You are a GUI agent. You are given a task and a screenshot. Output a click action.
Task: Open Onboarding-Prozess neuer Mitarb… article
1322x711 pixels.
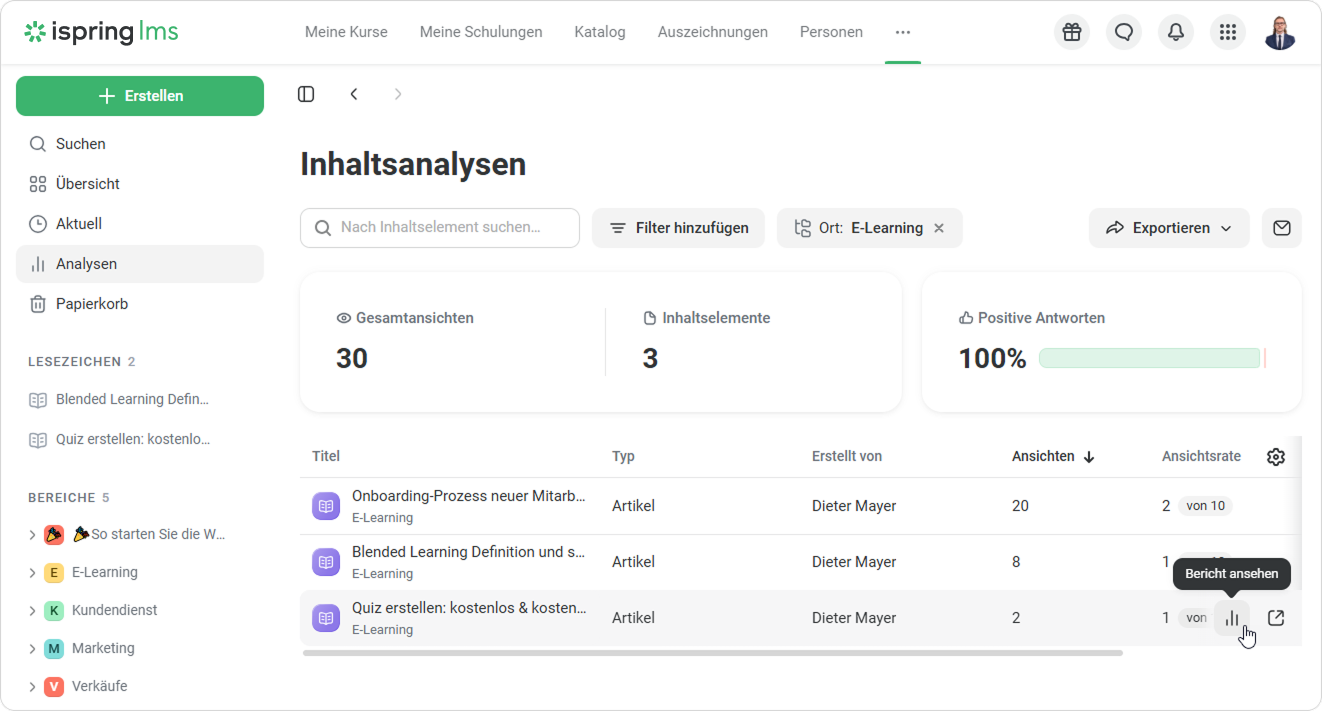pyautogui.click(x=469, y=497)
